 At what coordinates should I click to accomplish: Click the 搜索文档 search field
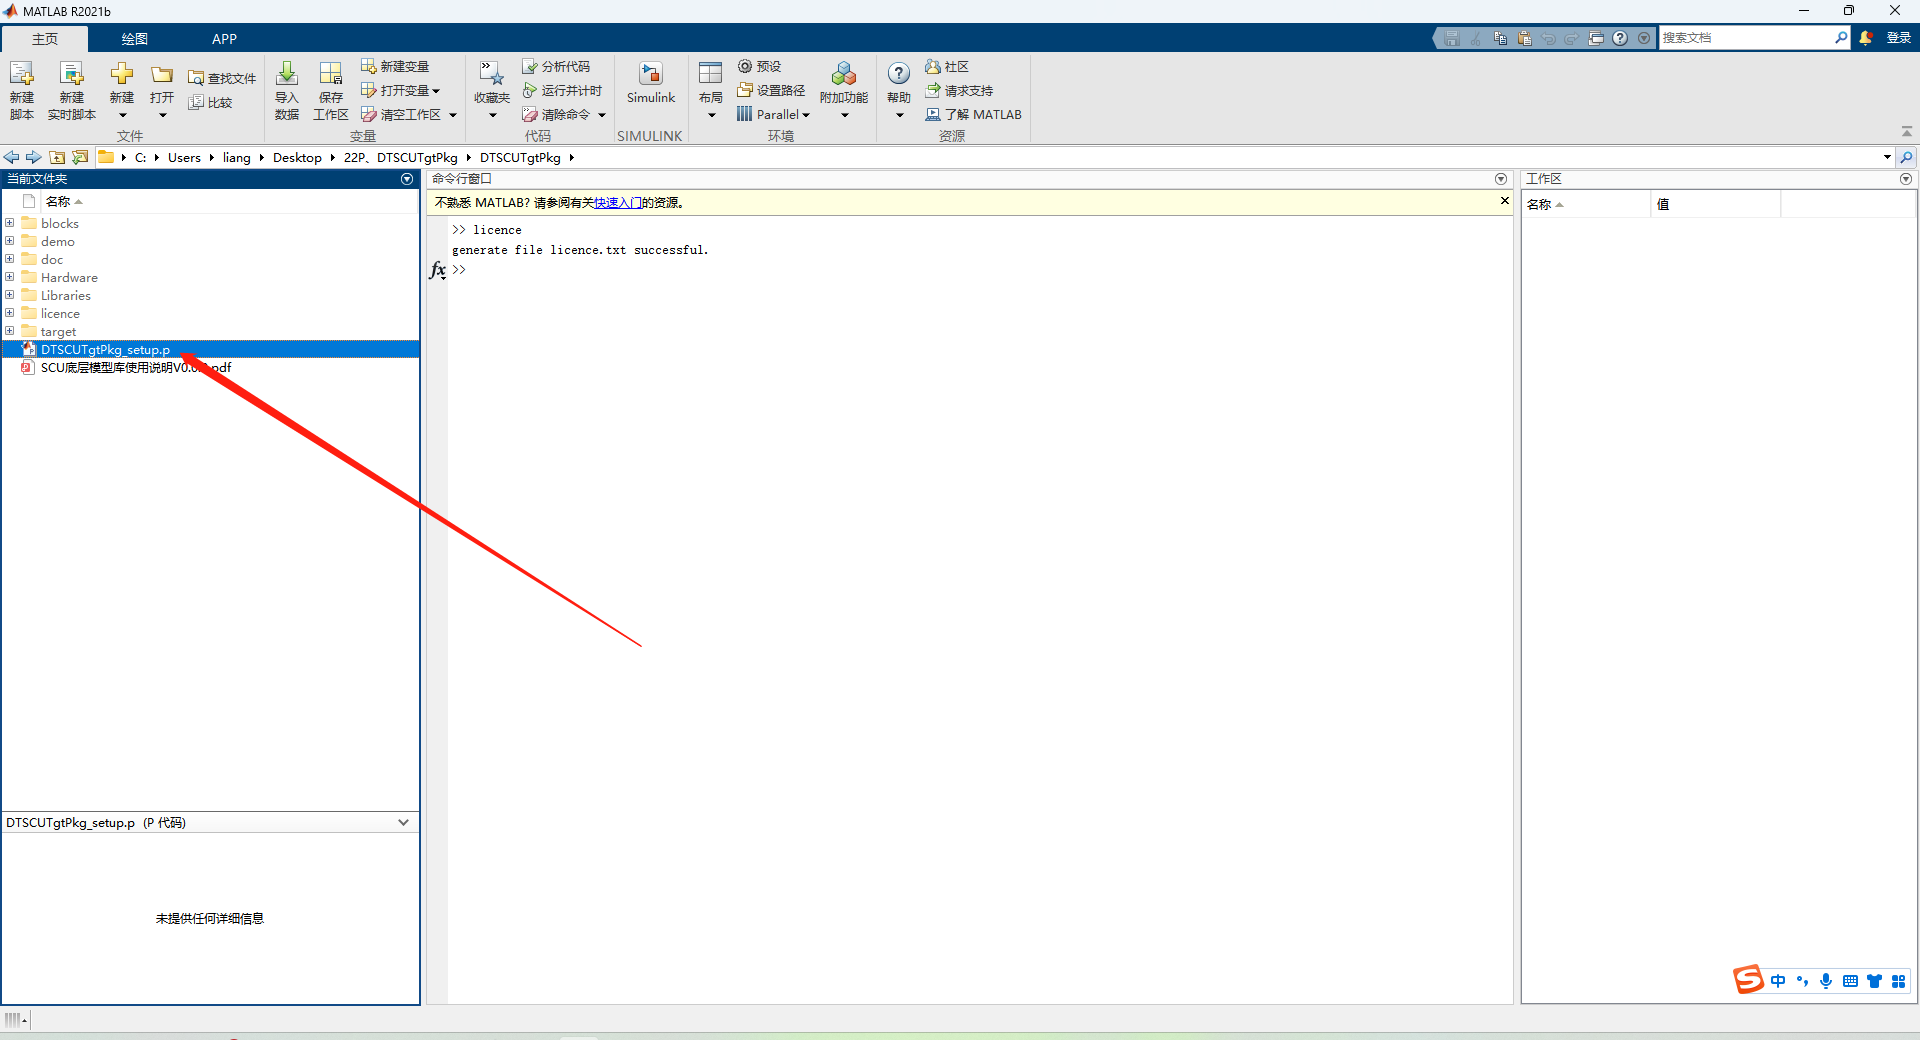(x=1745, y=38)
